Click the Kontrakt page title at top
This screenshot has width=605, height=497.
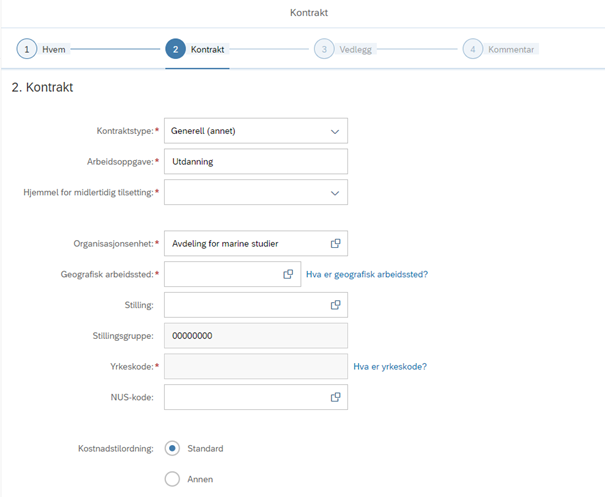click(309, 13)
